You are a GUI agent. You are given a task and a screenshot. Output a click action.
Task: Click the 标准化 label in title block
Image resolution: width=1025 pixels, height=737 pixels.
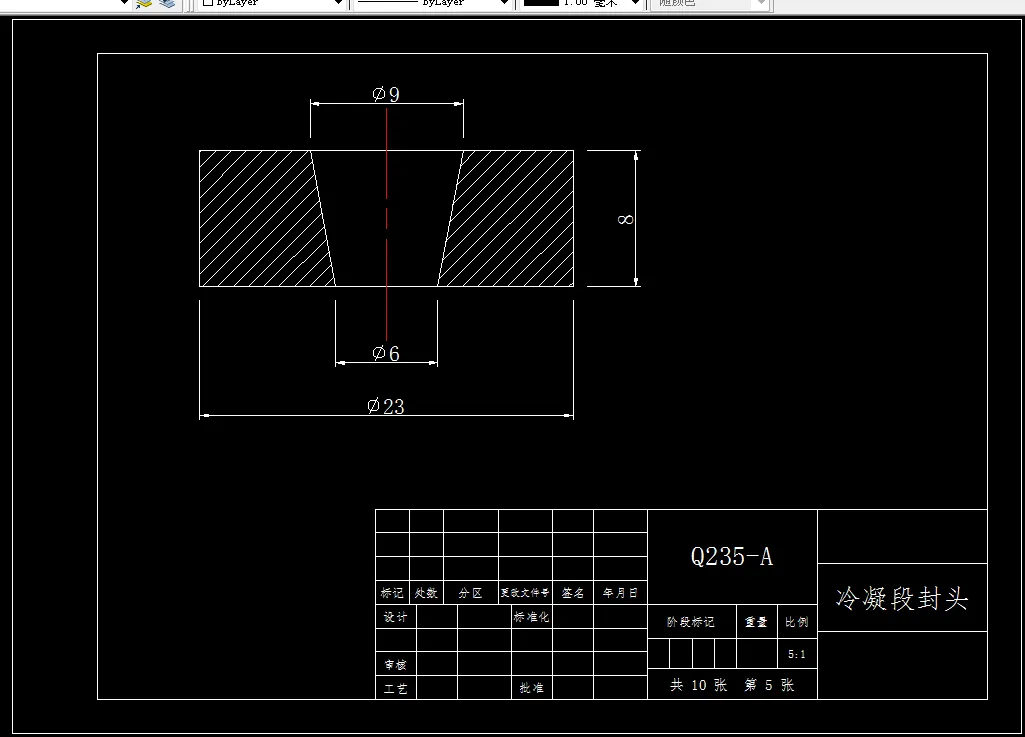coord(531,617)
